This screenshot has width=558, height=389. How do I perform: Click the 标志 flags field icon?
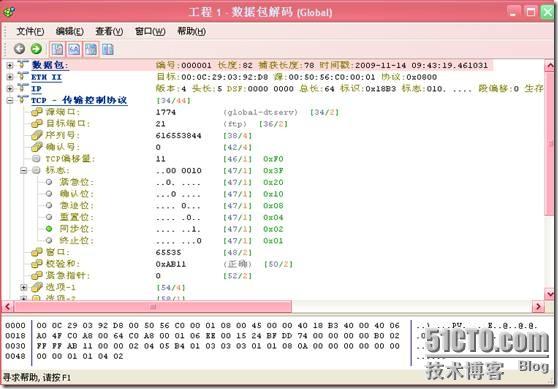click(x=36, y=170)
